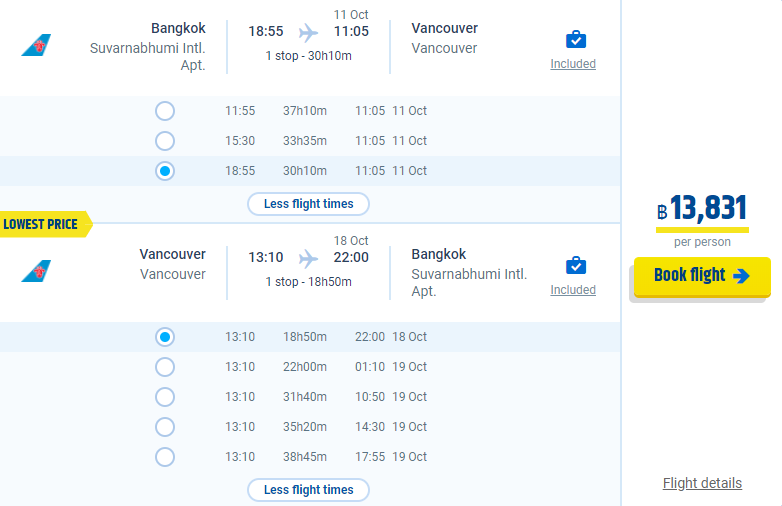
Task: Open outbound Included baggage link
Action: click(573, 64)
